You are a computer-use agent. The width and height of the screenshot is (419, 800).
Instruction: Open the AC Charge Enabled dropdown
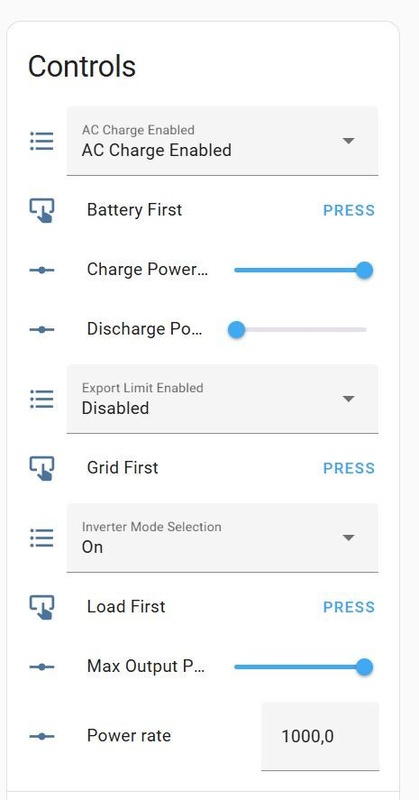tap(223, 141)
